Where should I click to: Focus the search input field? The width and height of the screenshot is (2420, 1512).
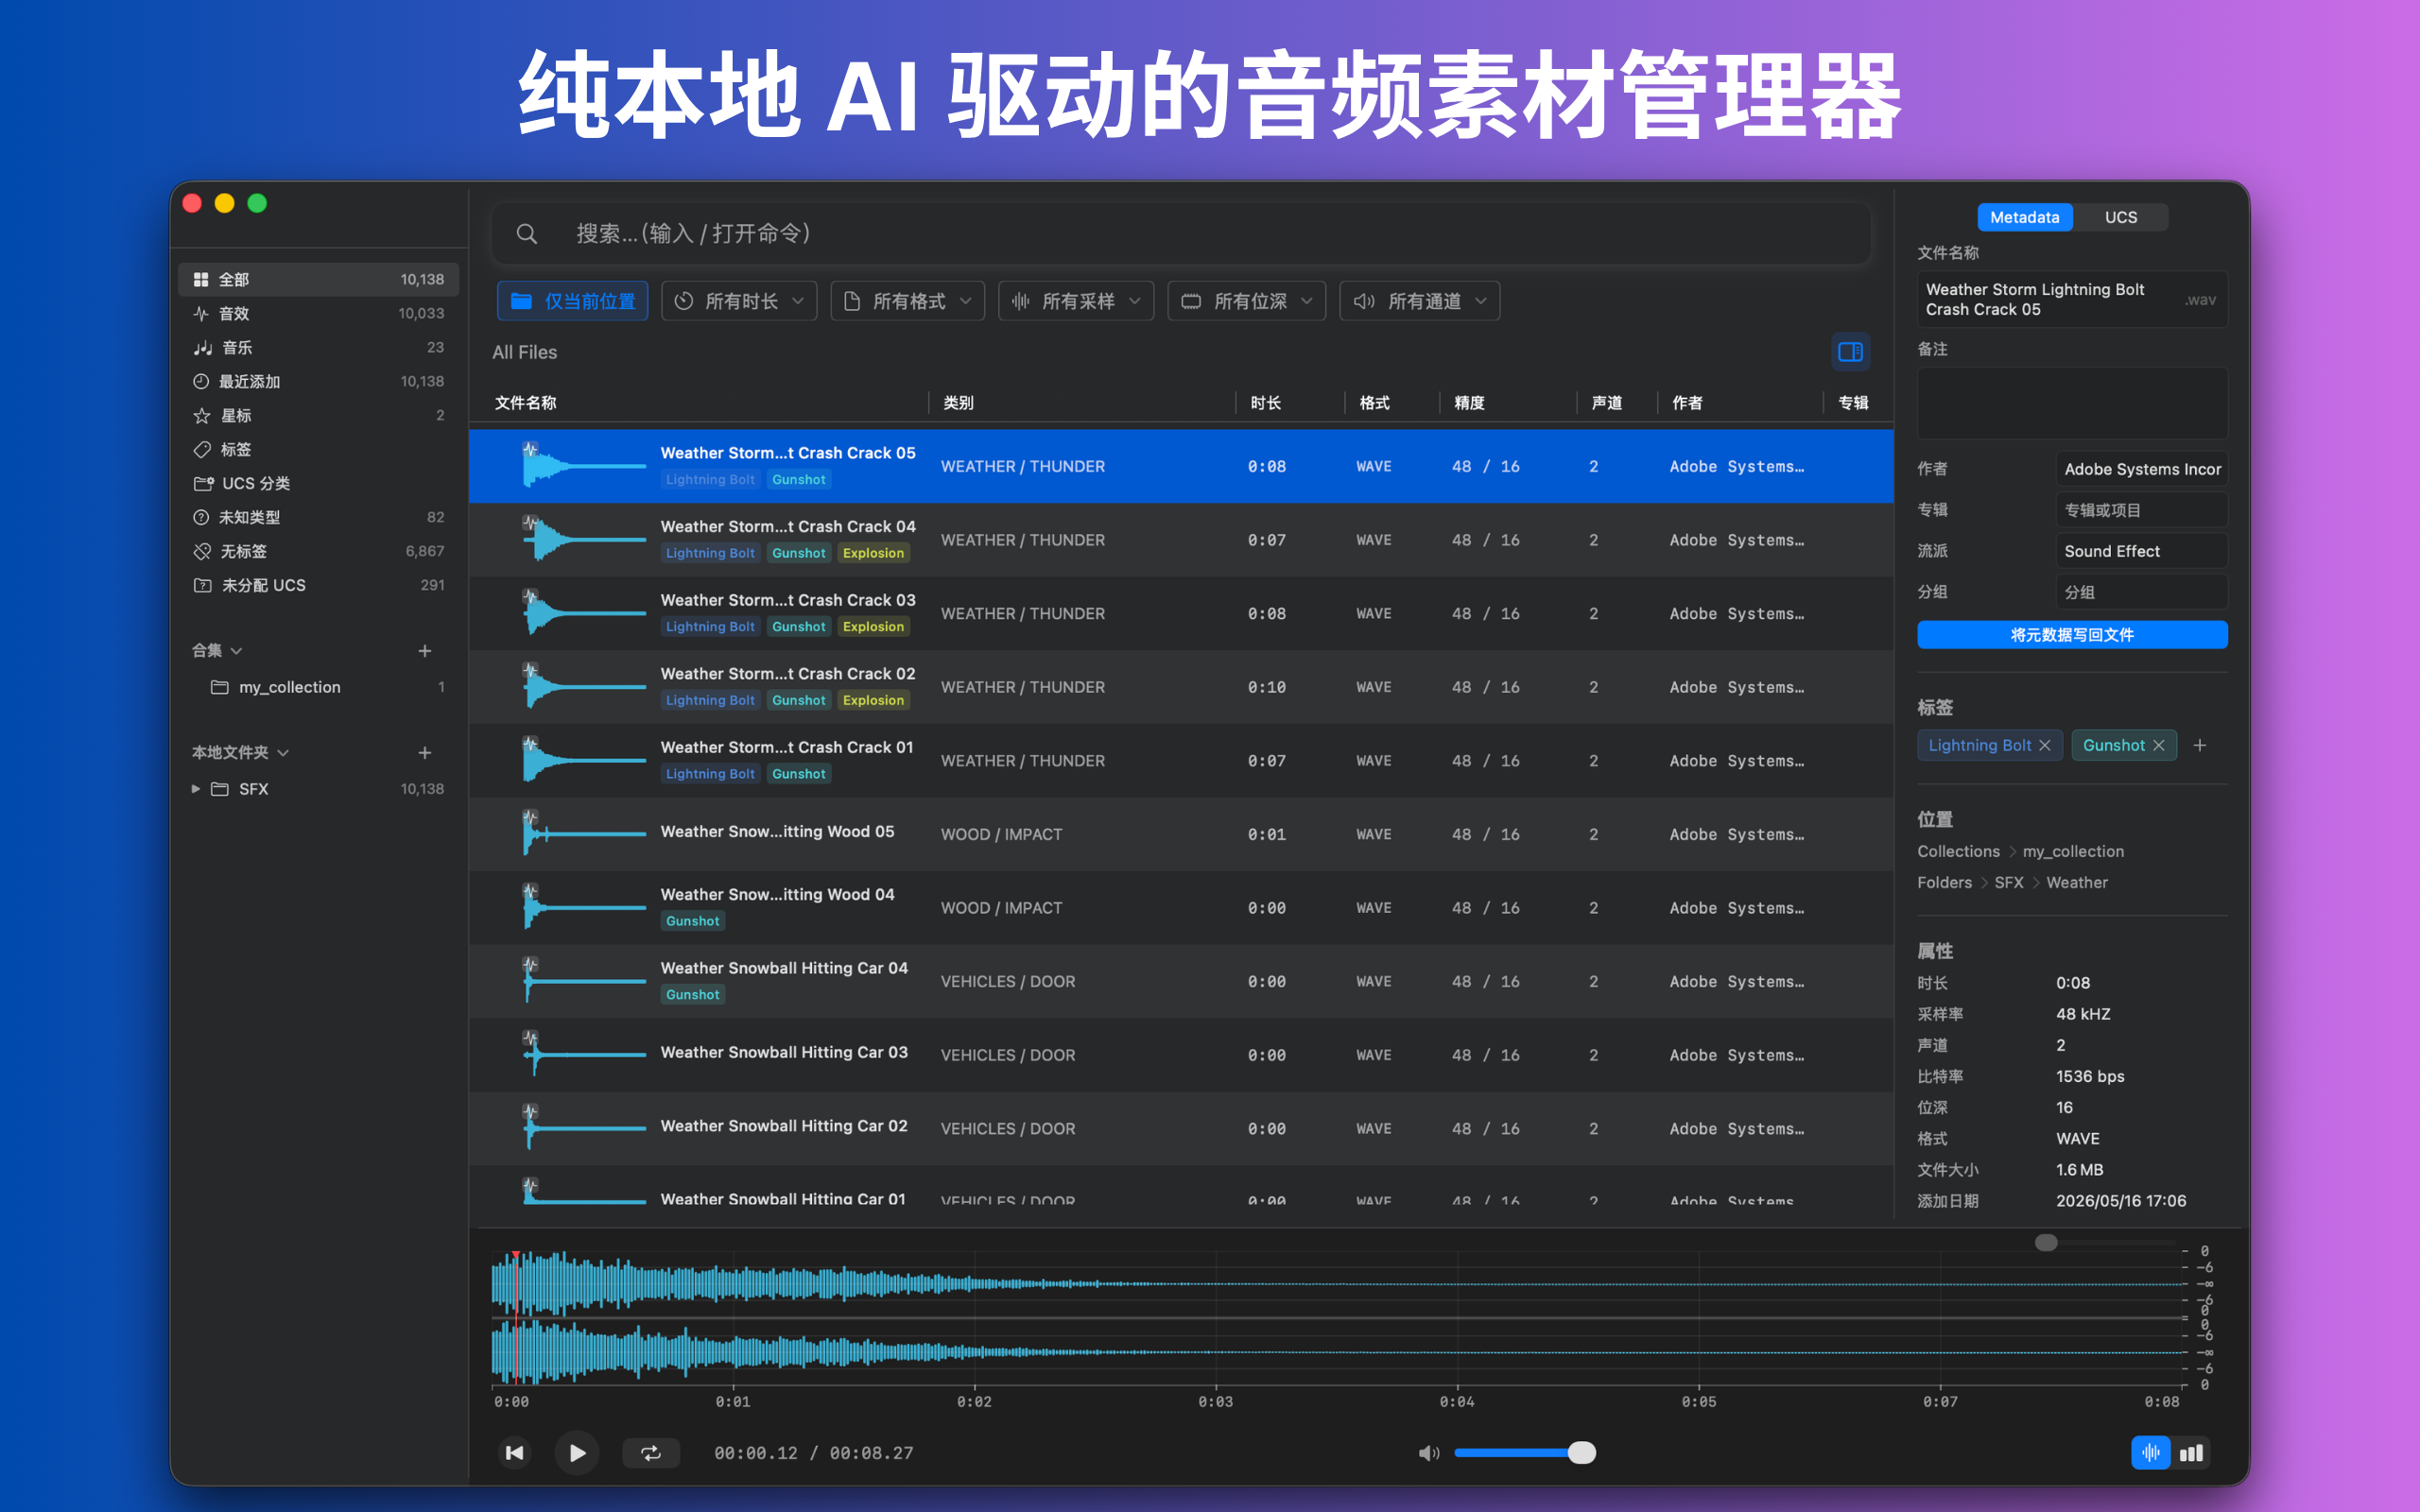point(1181,234)
